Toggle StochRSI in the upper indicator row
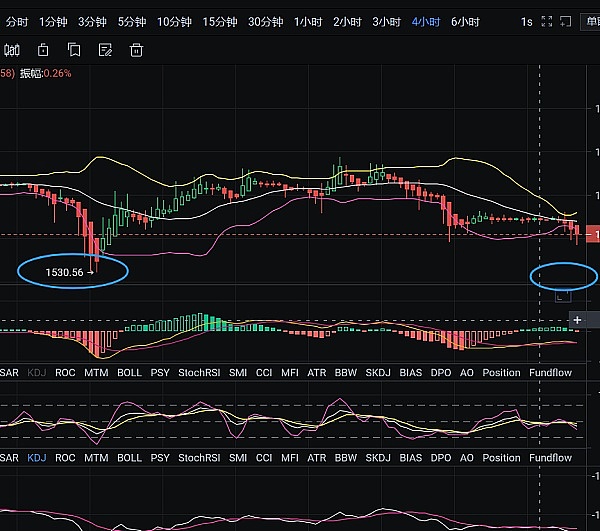Screen dimensions: 600x531 pyautogui.click(x=200, y=373)
